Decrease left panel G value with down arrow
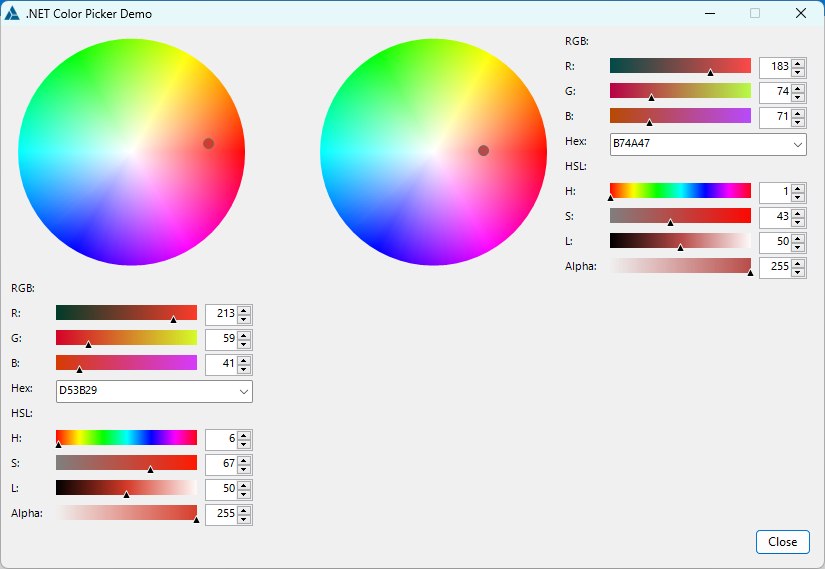Image resolution: width=825 pixels, height=569 pixels. pos(244,343)
